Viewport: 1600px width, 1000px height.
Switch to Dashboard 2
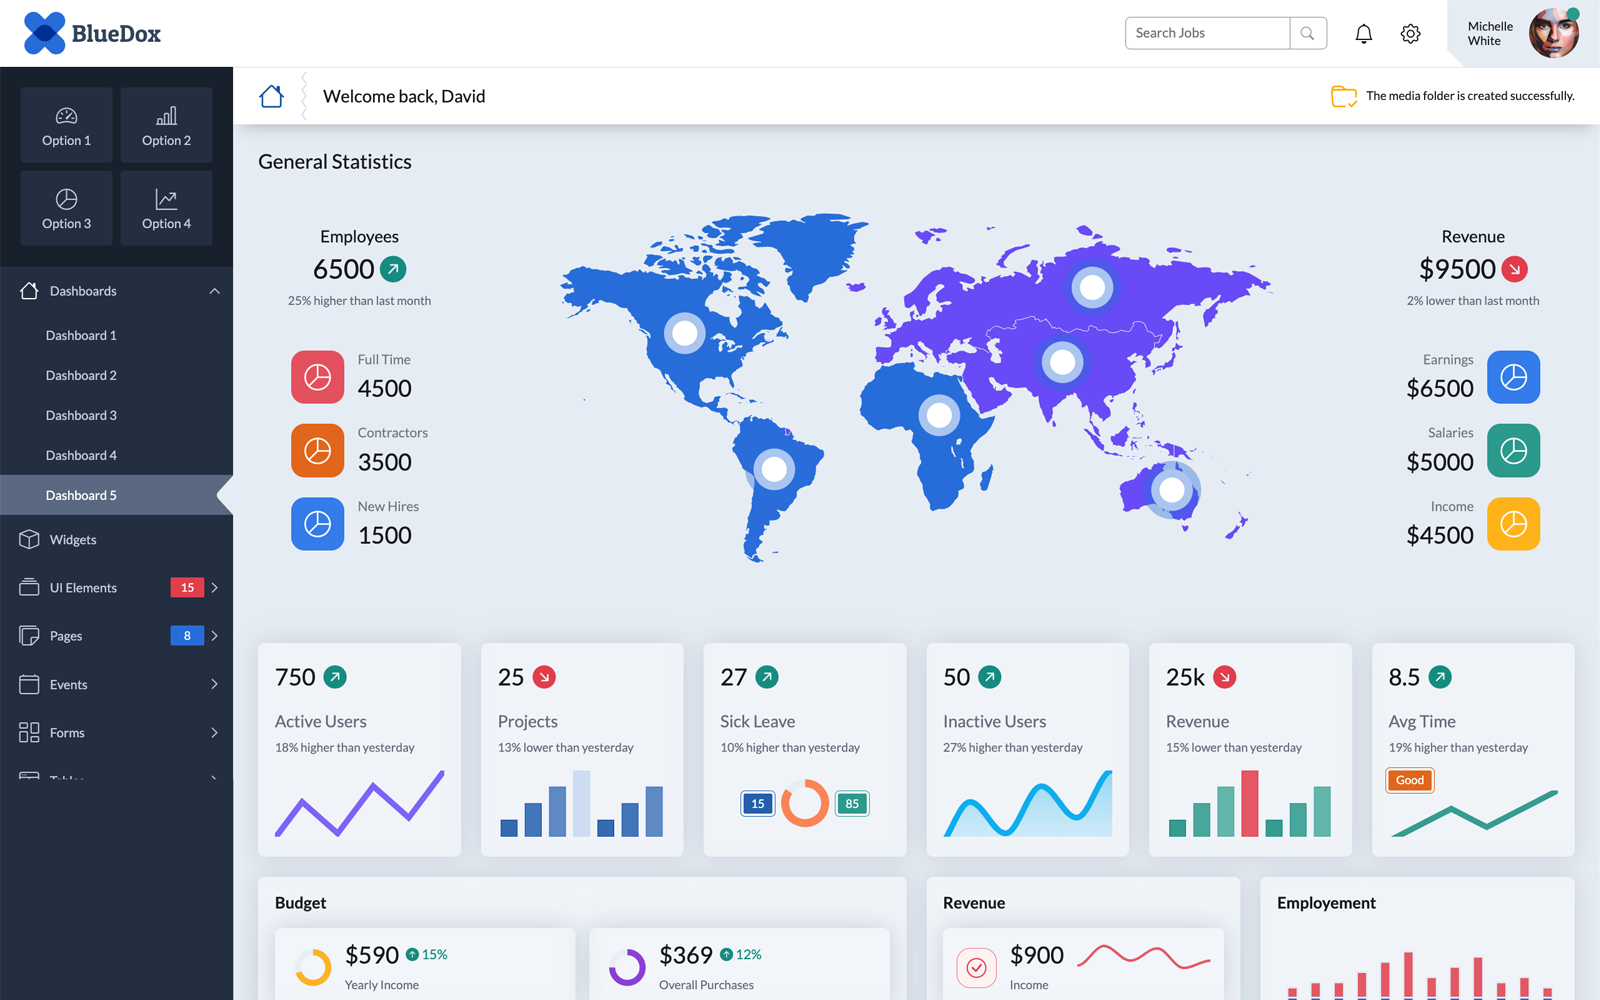click(82, 375)
